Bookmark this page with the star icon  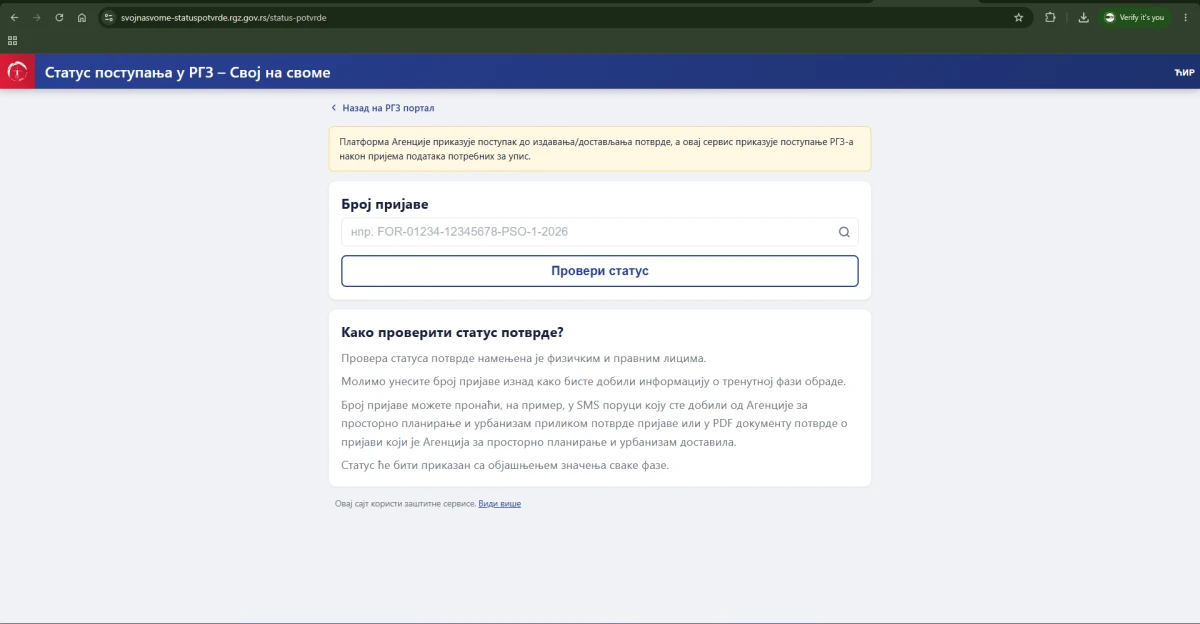coord(1018,17)
